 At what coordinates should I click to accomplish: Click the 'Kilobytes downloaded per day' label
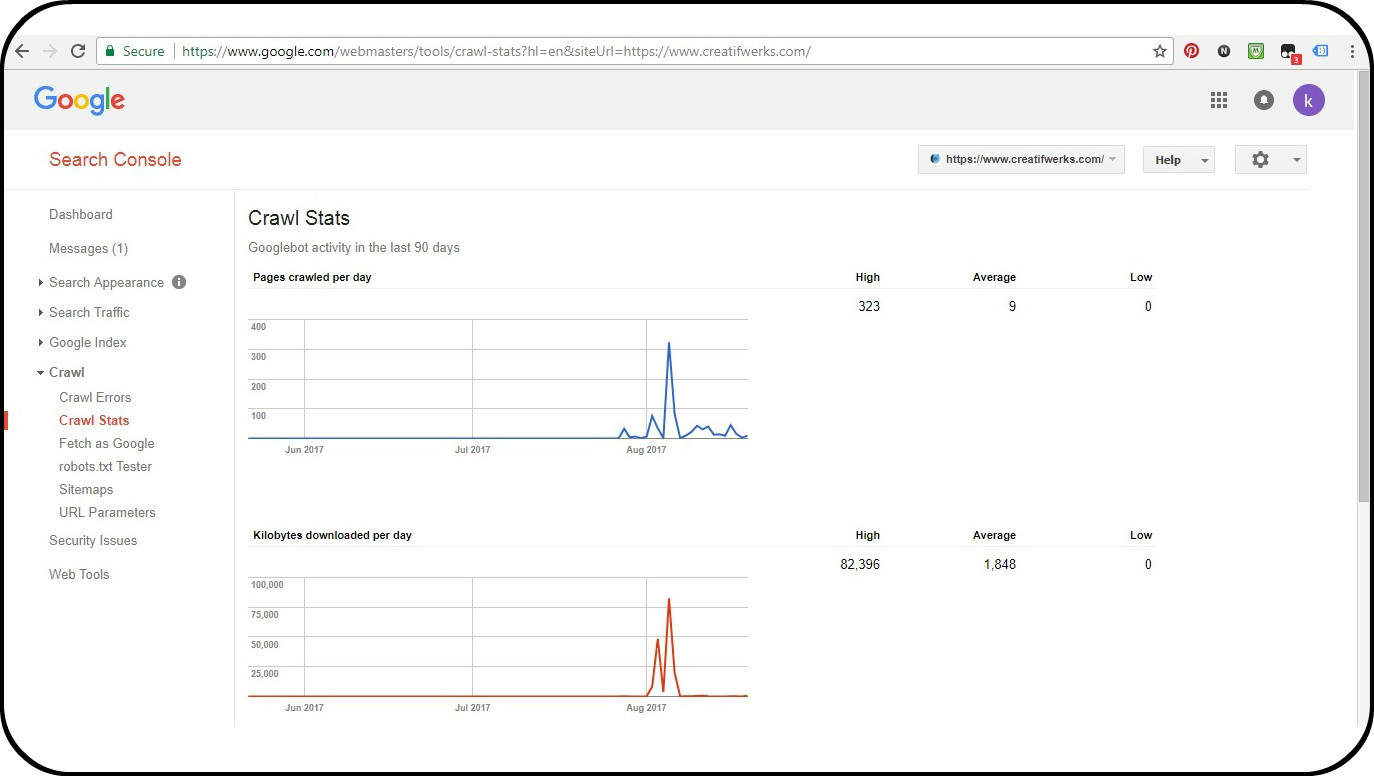[332, 535]
